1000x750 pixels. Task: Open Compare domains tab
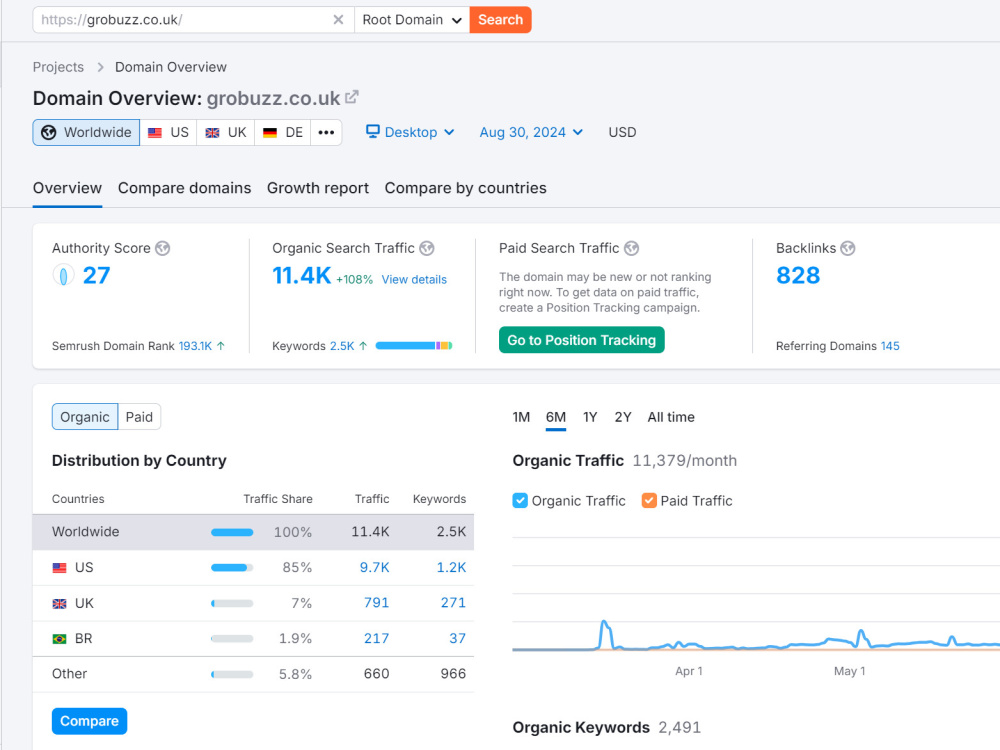(184, 188)
